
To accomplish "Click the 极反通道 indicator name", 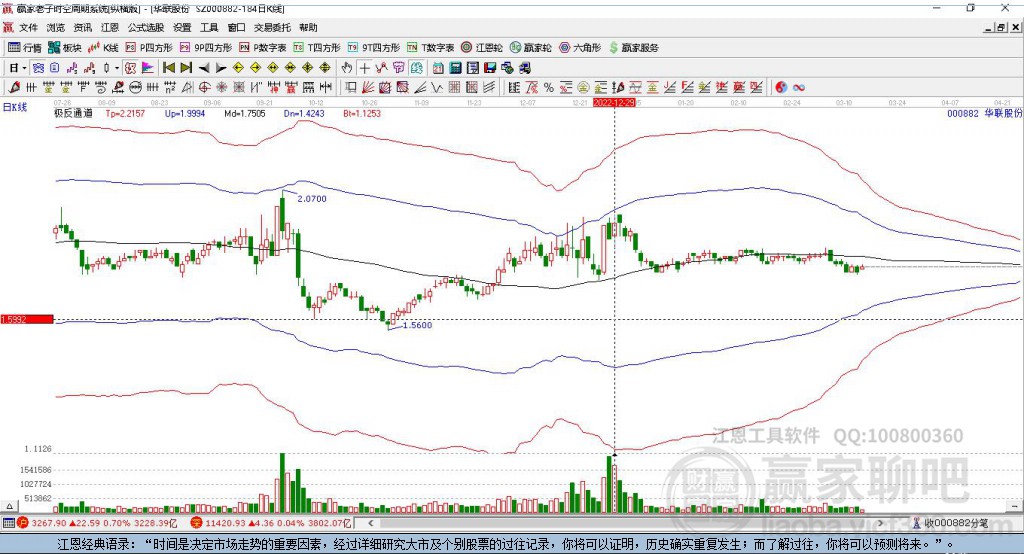I will point(73,113).
